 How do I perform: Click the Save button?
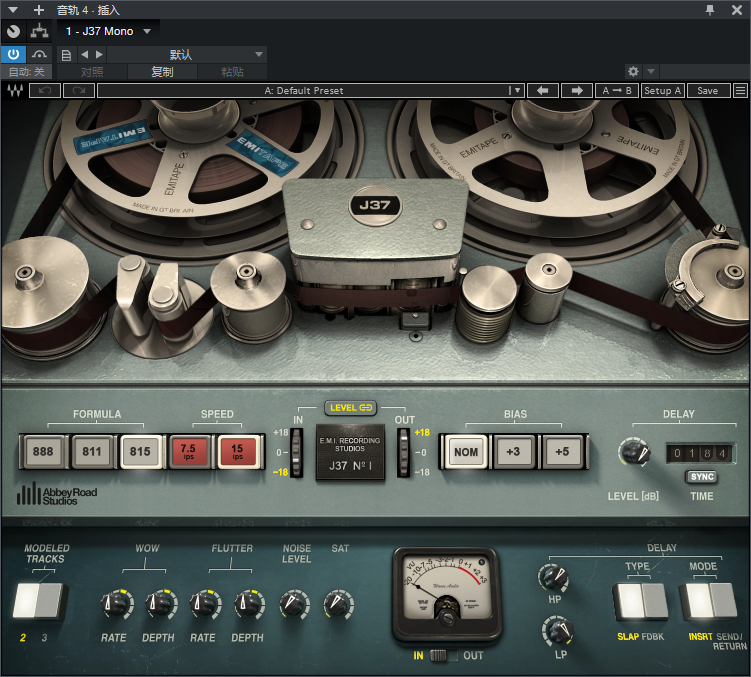708,90
